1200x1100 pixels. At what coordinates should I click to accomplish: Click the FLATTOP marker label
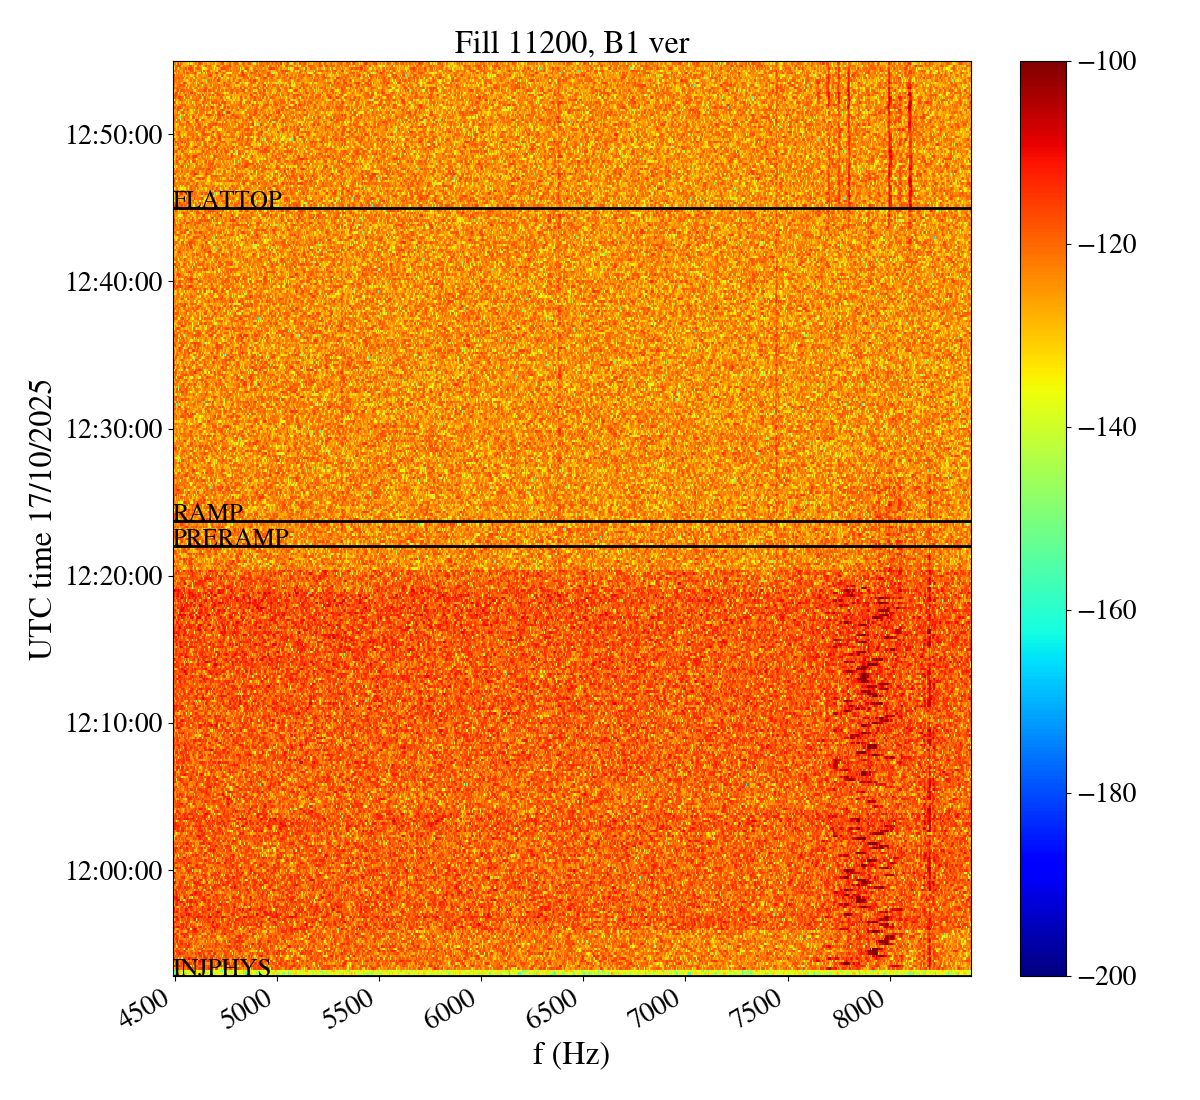(x=227, y=200)
